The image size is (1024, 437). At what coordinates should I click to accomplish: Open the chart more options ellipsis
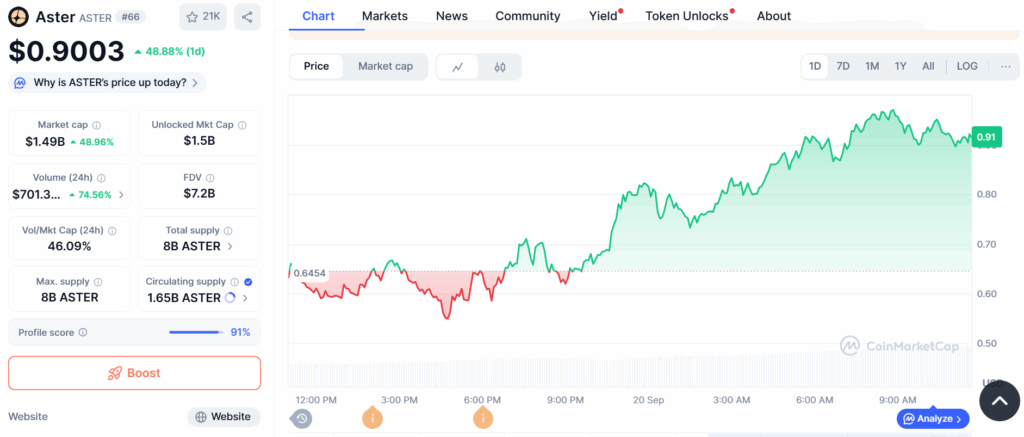(x=1006, y=66)
